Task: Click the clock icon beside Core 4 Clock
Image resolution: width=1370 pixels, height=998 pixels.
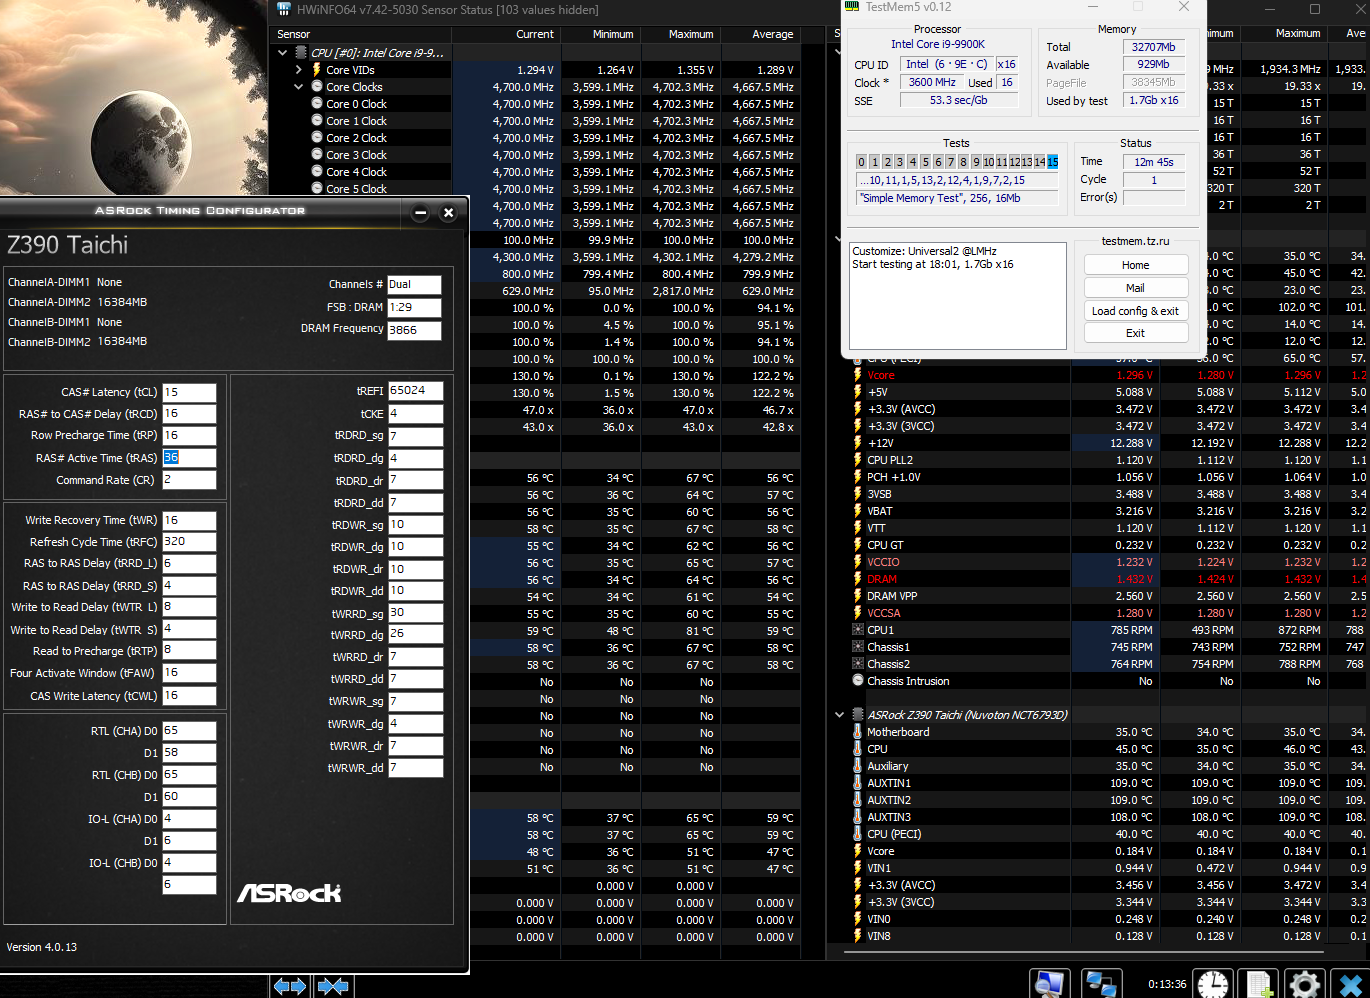Action: coord(316,172)
